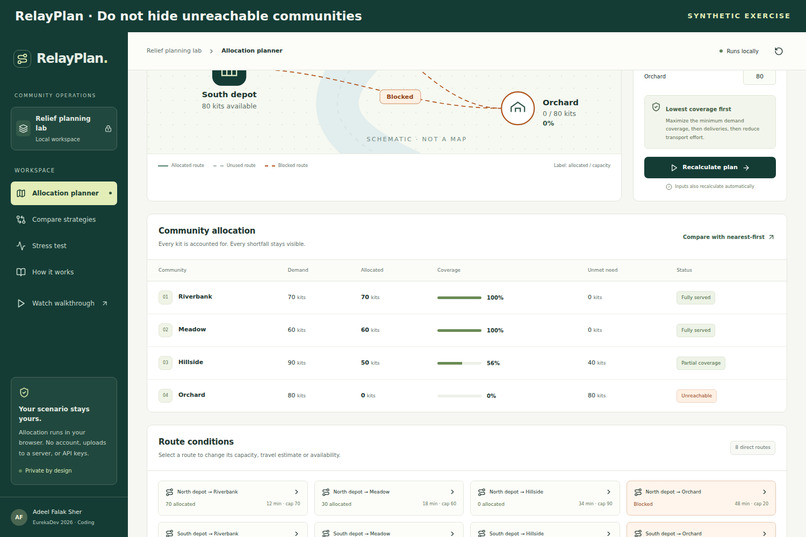Click Compare with nearest-first link

[x=728, y=237]
